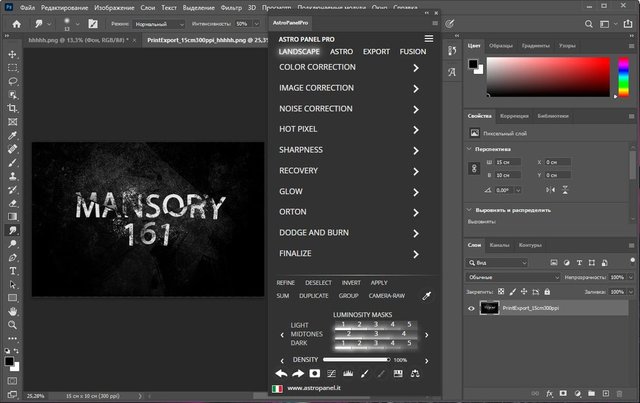Click the APPLY button

pos(379,283)
